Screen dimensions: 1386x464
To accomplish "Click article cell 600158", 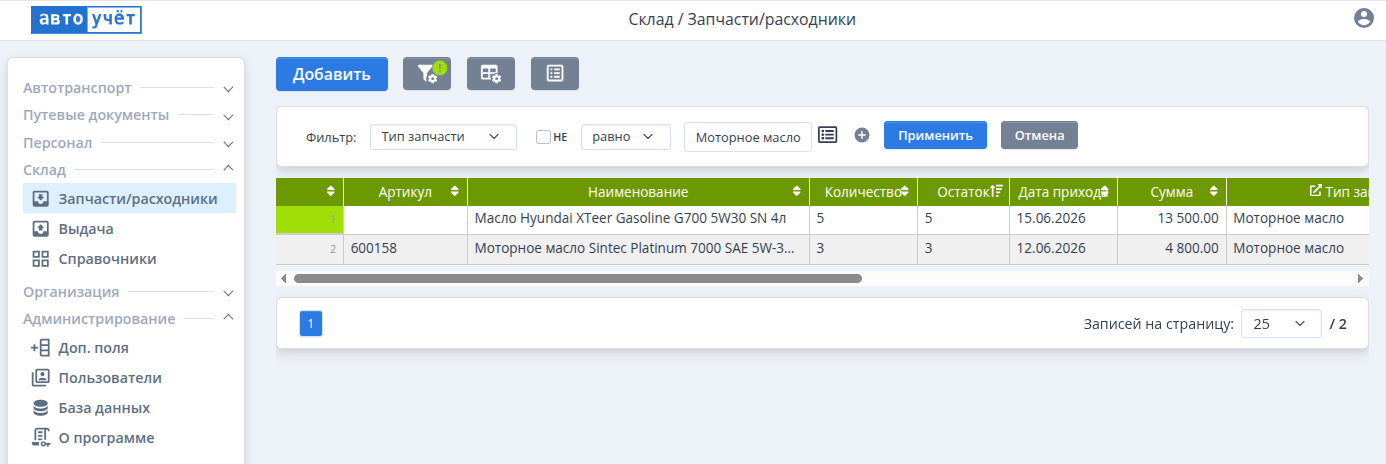I will (x=405, y=249).
